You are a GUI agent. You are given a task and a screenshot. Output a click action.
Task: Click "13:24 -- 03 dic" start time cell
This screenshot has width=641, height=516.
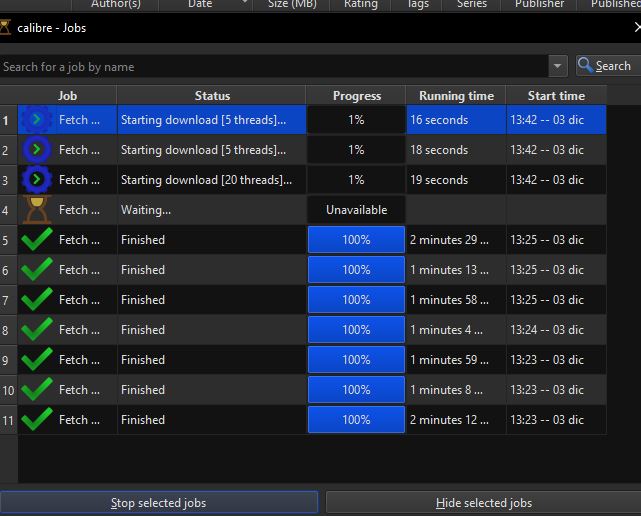coord(556,330)
